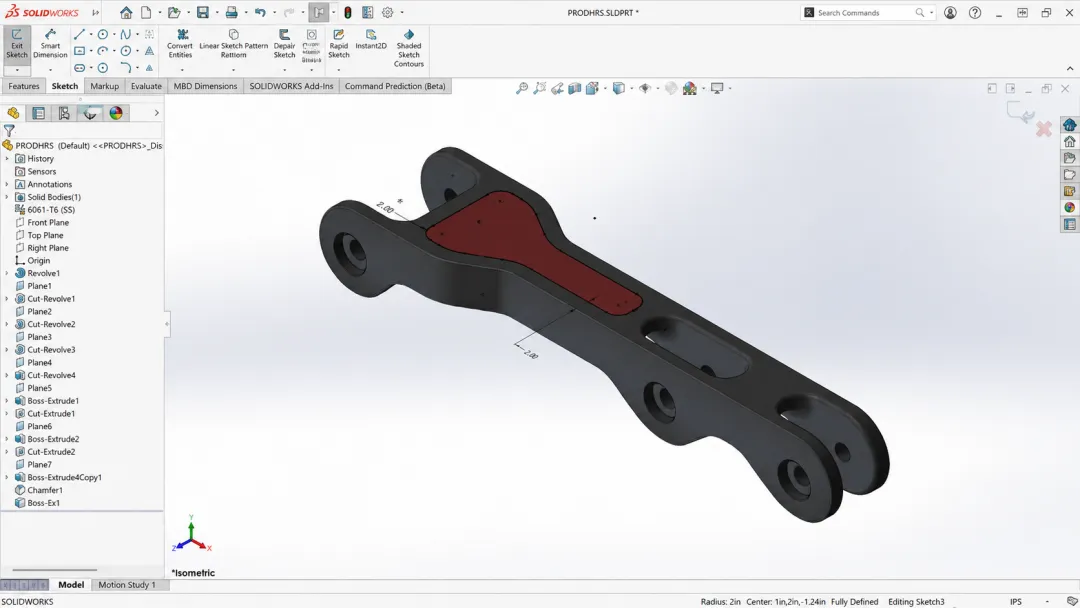Expand the Annotations tree node
The image size is (1080, 608).
[7, 184]
